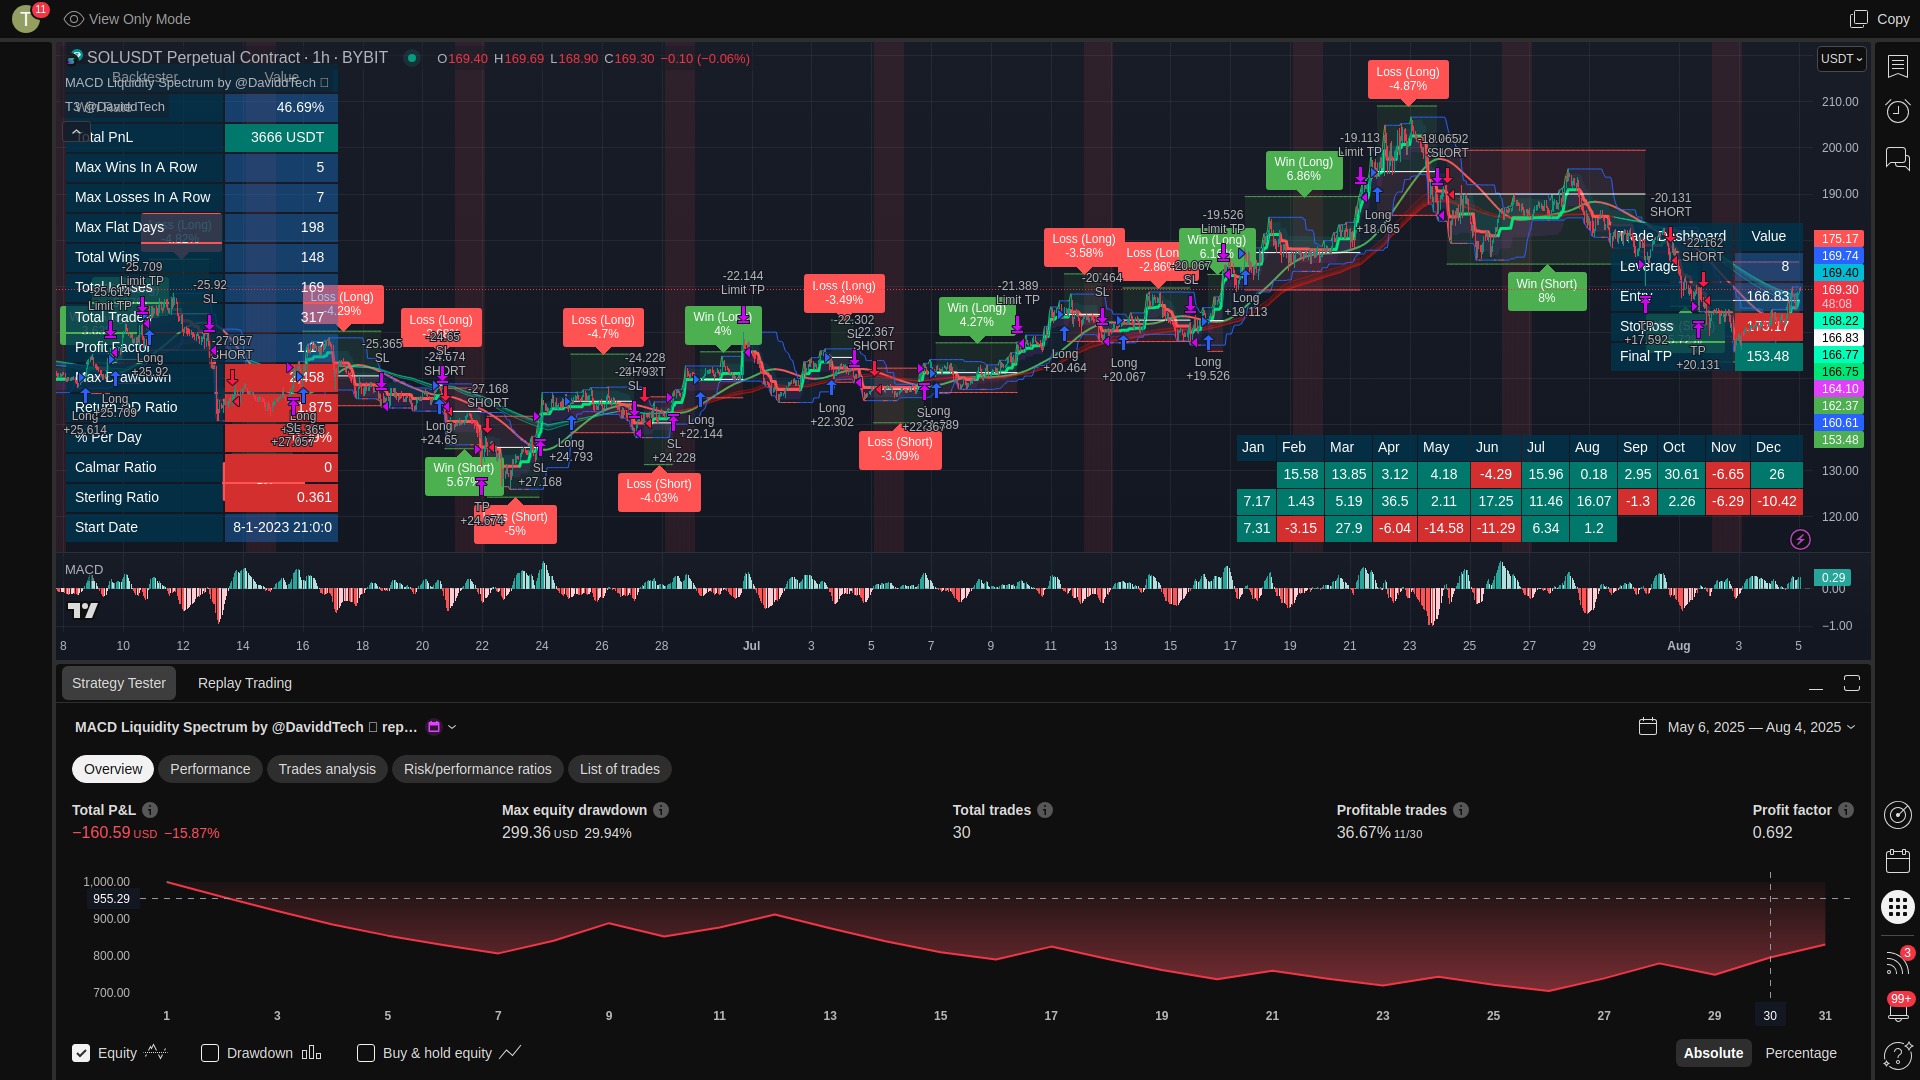The width and height of the screenshot is (1920, 1080).
Task: Select the Overview tab
Action: 113,769
